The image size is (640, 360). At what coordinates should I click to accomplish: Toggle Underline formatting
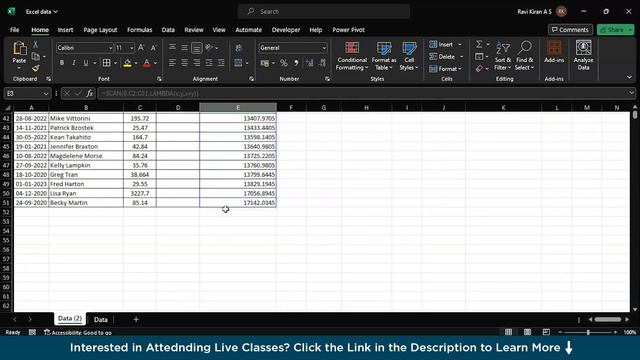click(86, 63)
